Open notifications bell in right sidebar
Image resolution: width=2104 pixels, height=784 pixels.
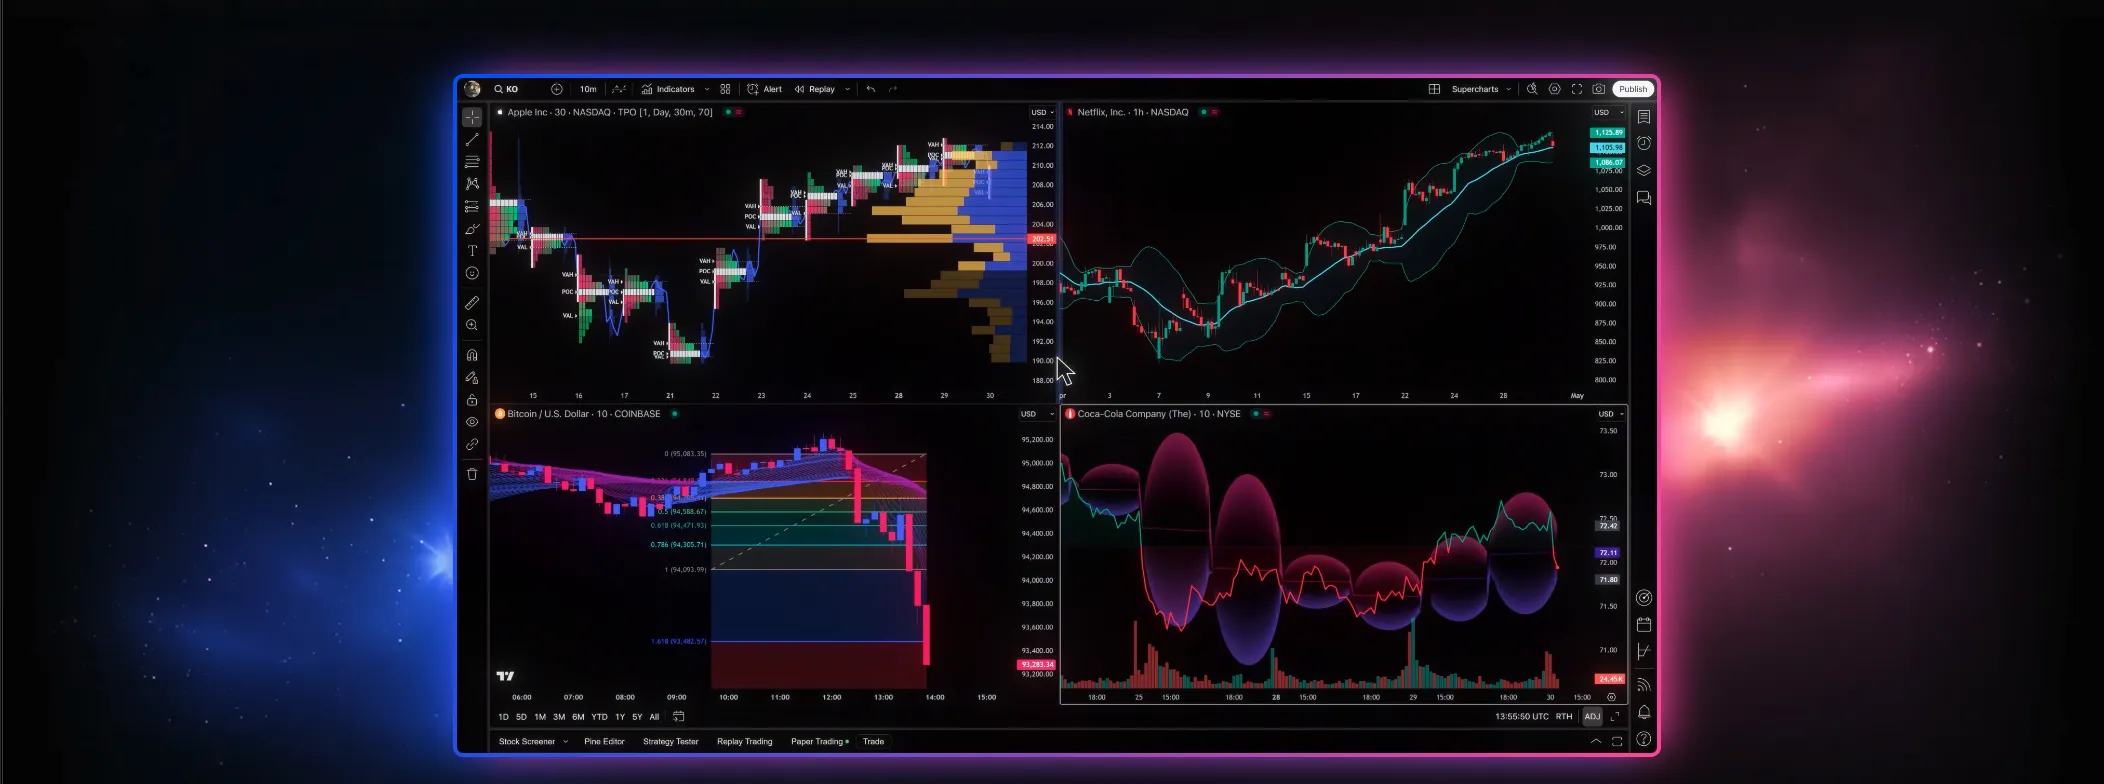tap(1644, 712)
